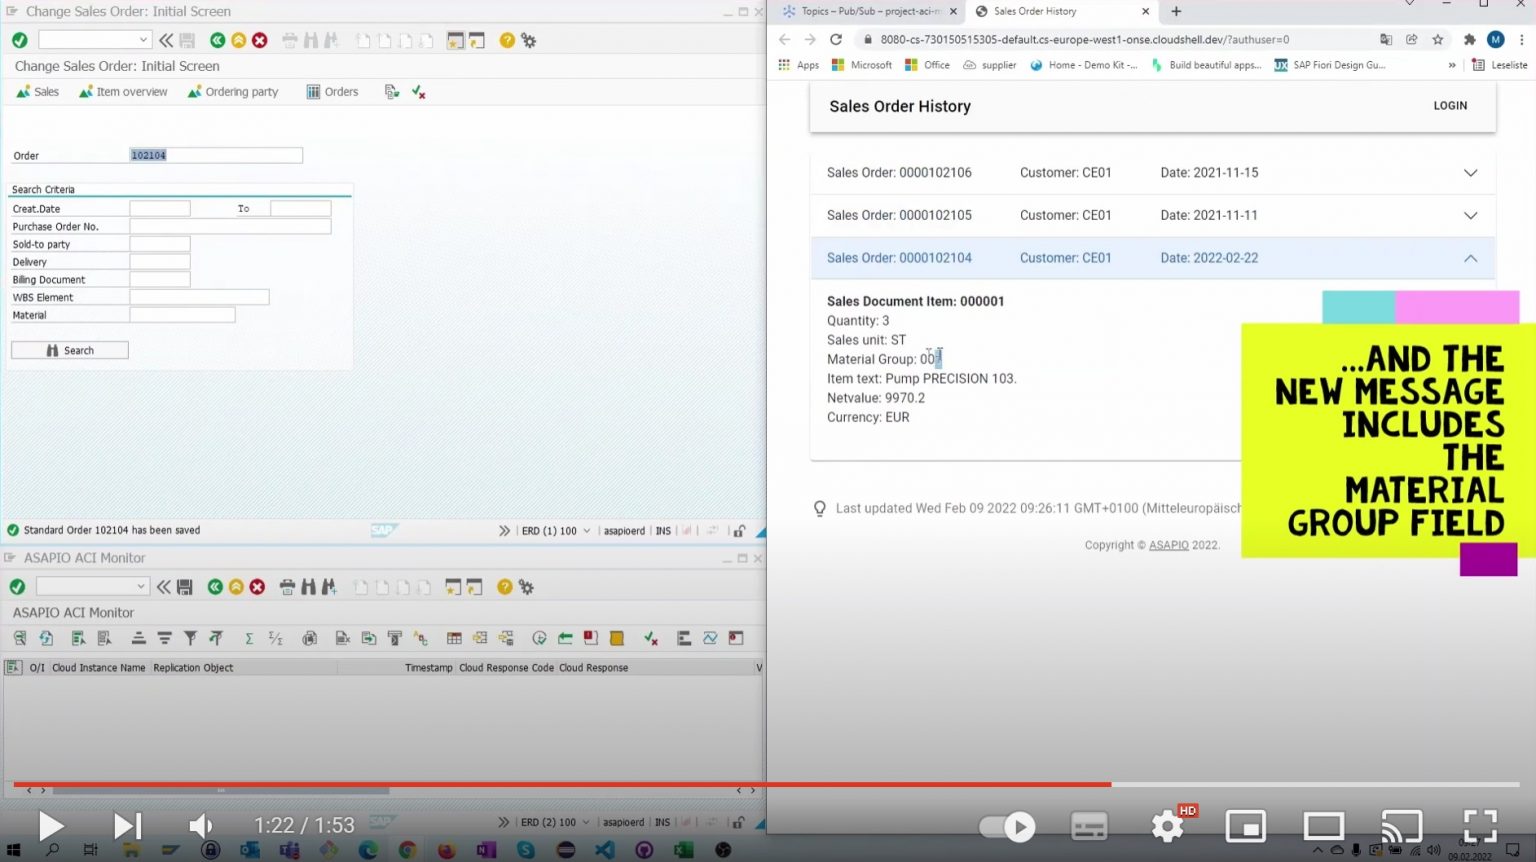Select the sort ascending icon in ACI Monitor

click(x=139, y=637)
